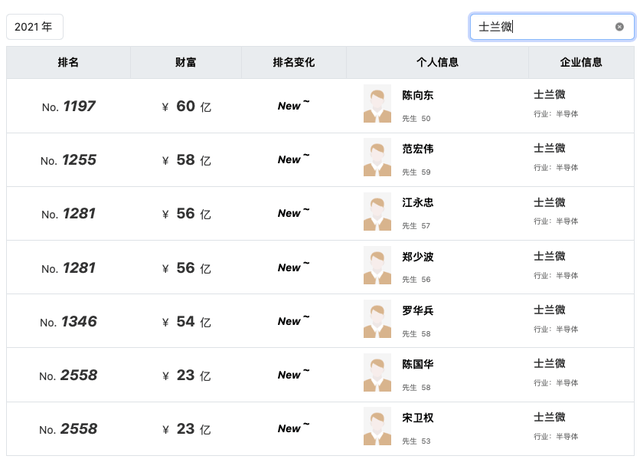Viewport: 640px width, 469px height.
Task: Open the 2021年 year dropdown
Action: point(35,27)
